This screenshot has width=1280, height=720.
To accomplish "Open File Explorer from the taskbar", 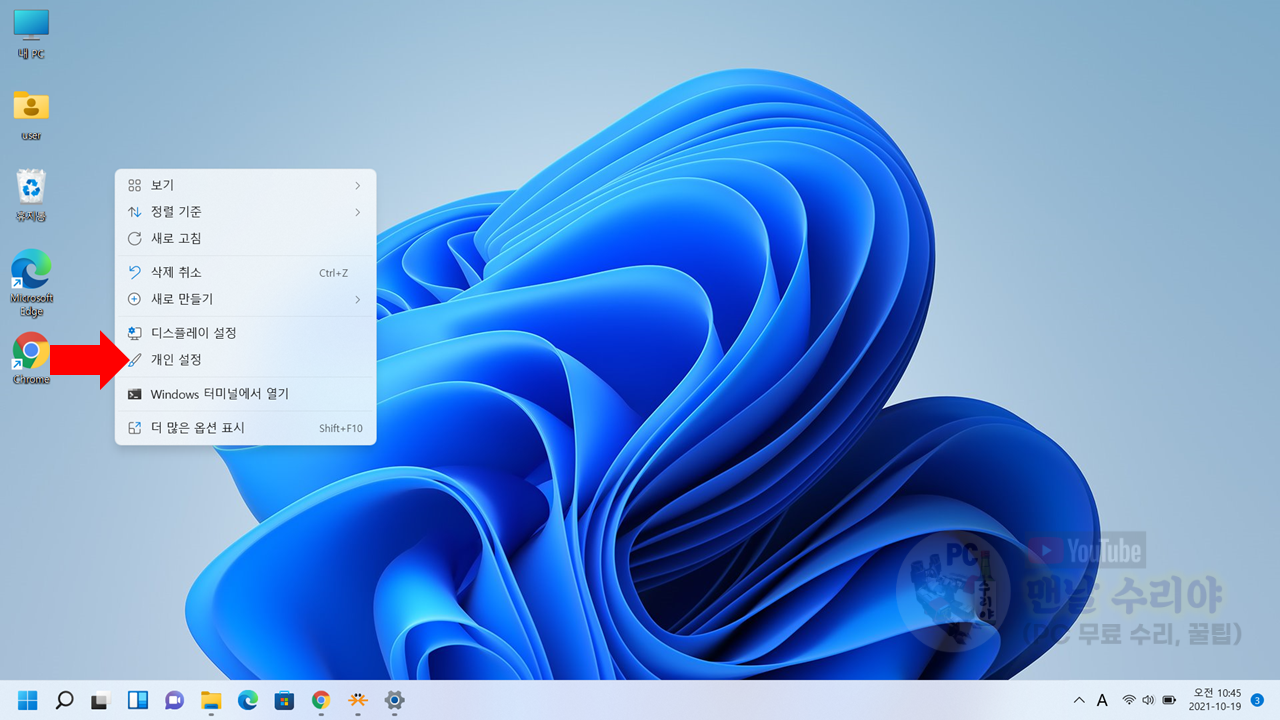I will click(211, 700).
